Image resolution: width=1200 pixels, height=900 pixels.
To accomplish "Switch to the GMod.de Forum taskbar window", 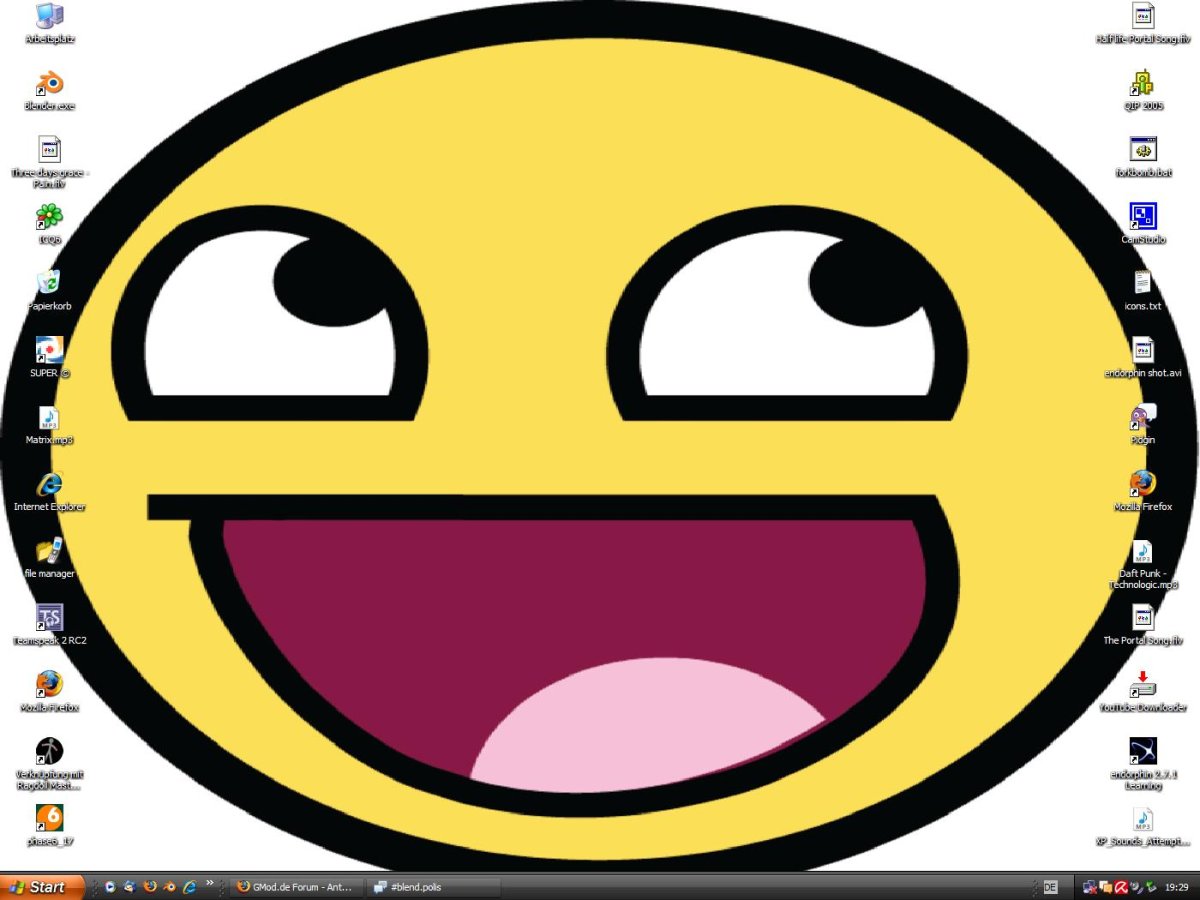I will click(295, 887).
